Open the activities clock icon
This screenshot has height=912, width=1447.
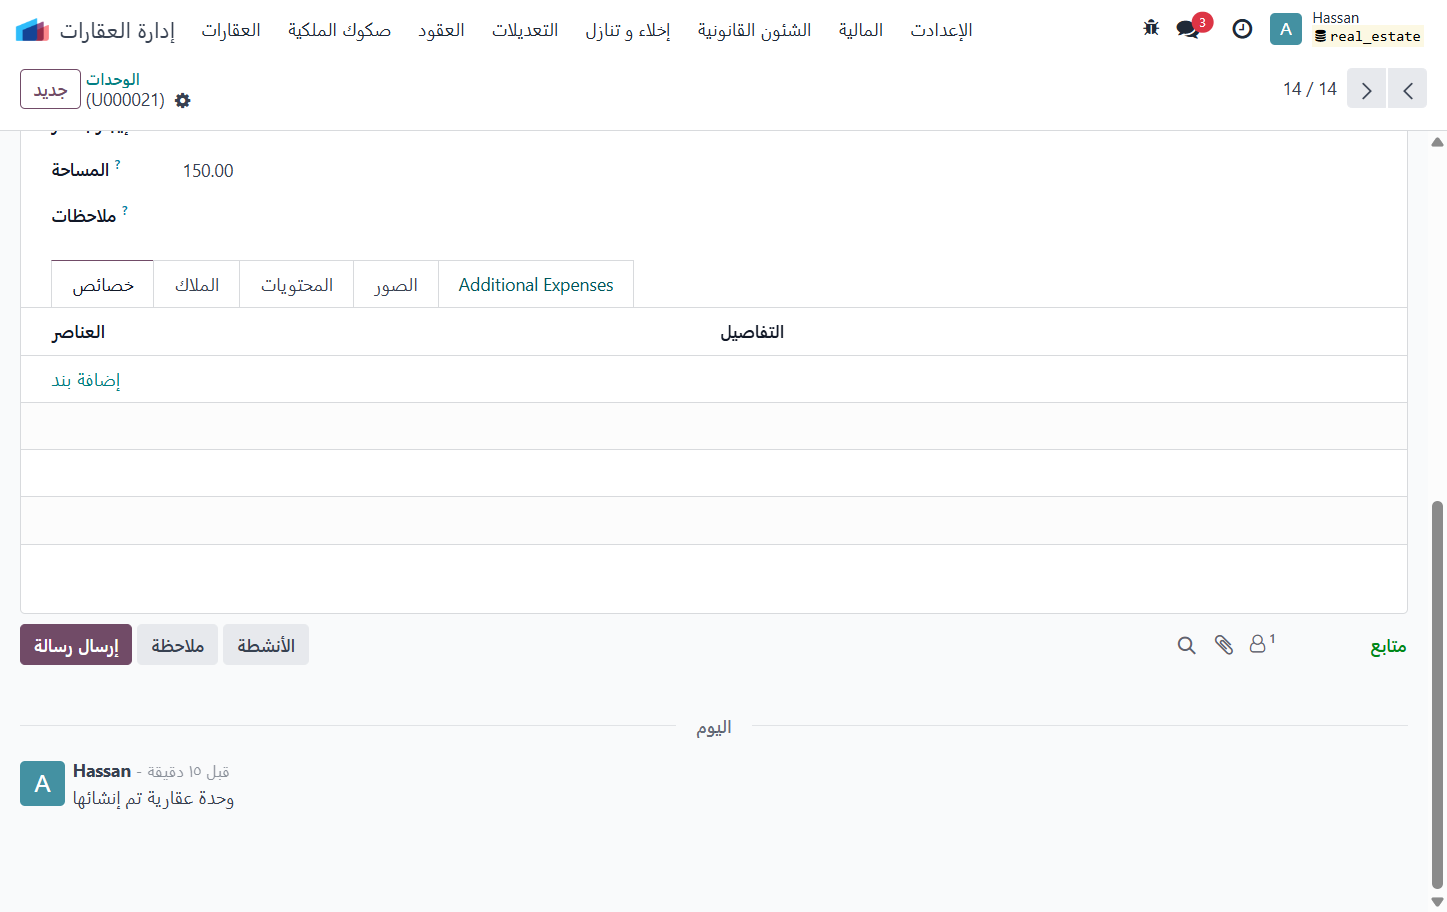pos(1242,29)
